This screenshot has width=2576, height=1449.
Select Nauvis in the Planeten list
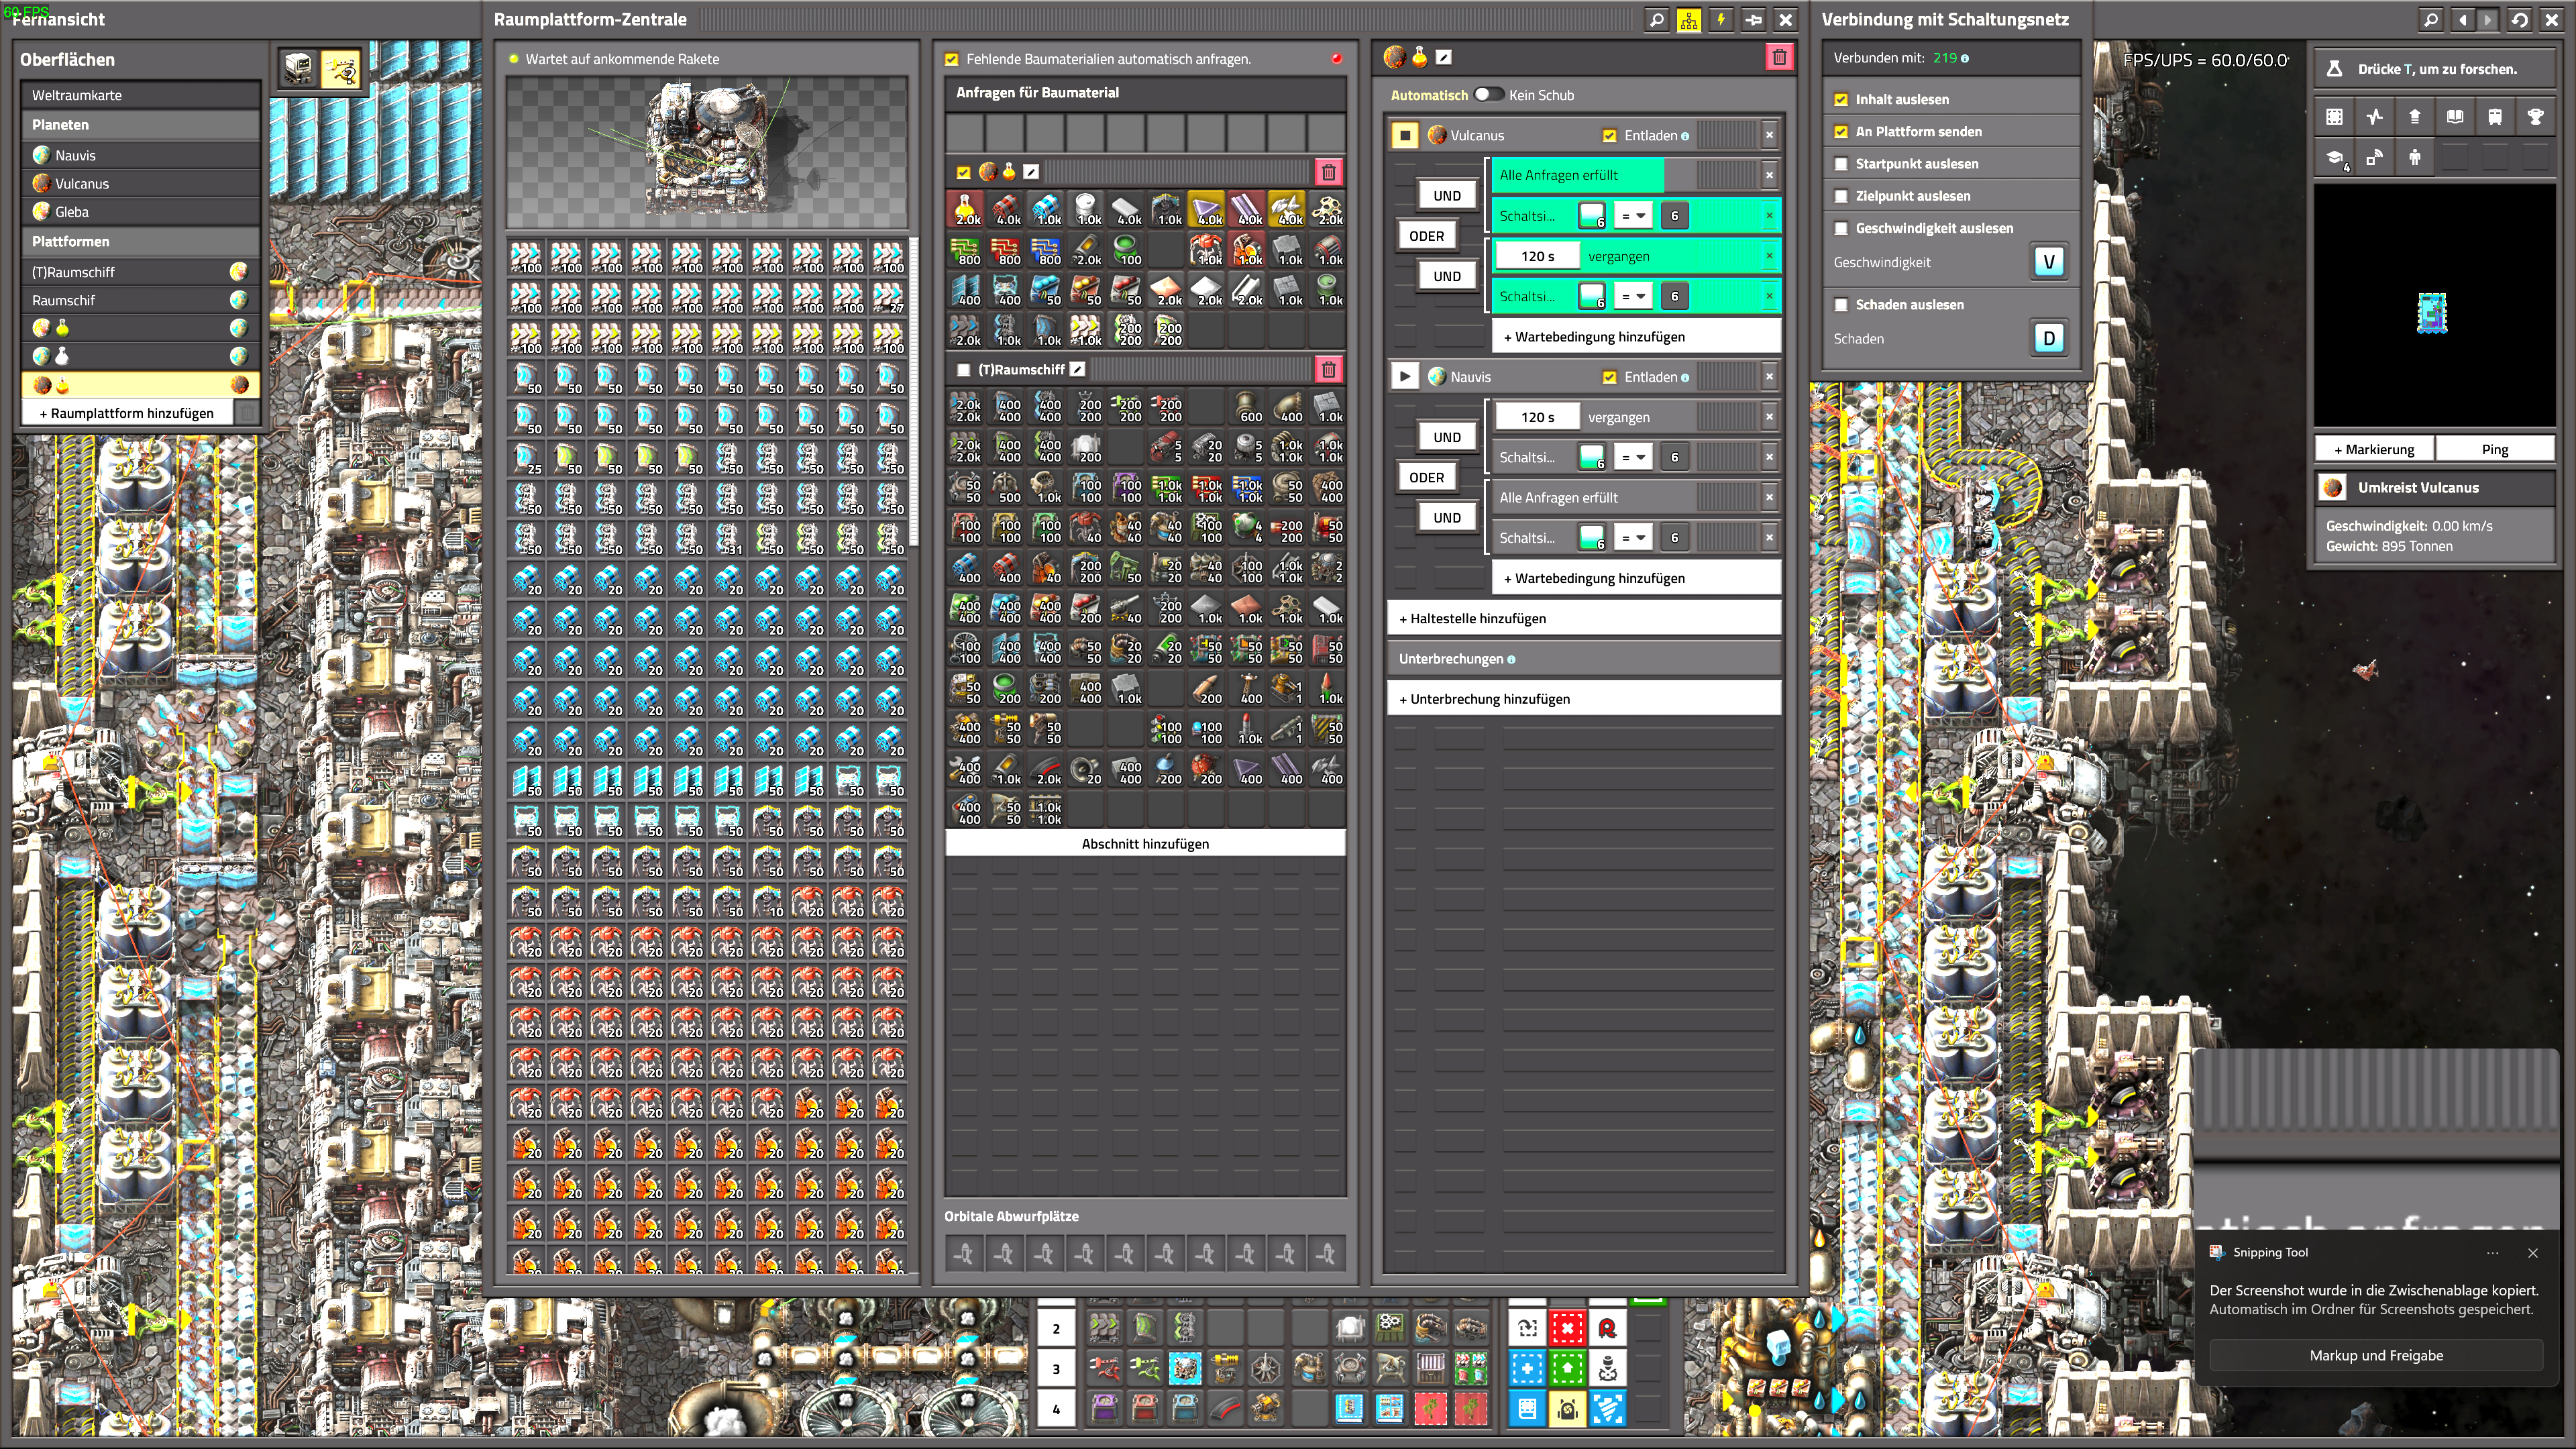click(x=141, y=155)
